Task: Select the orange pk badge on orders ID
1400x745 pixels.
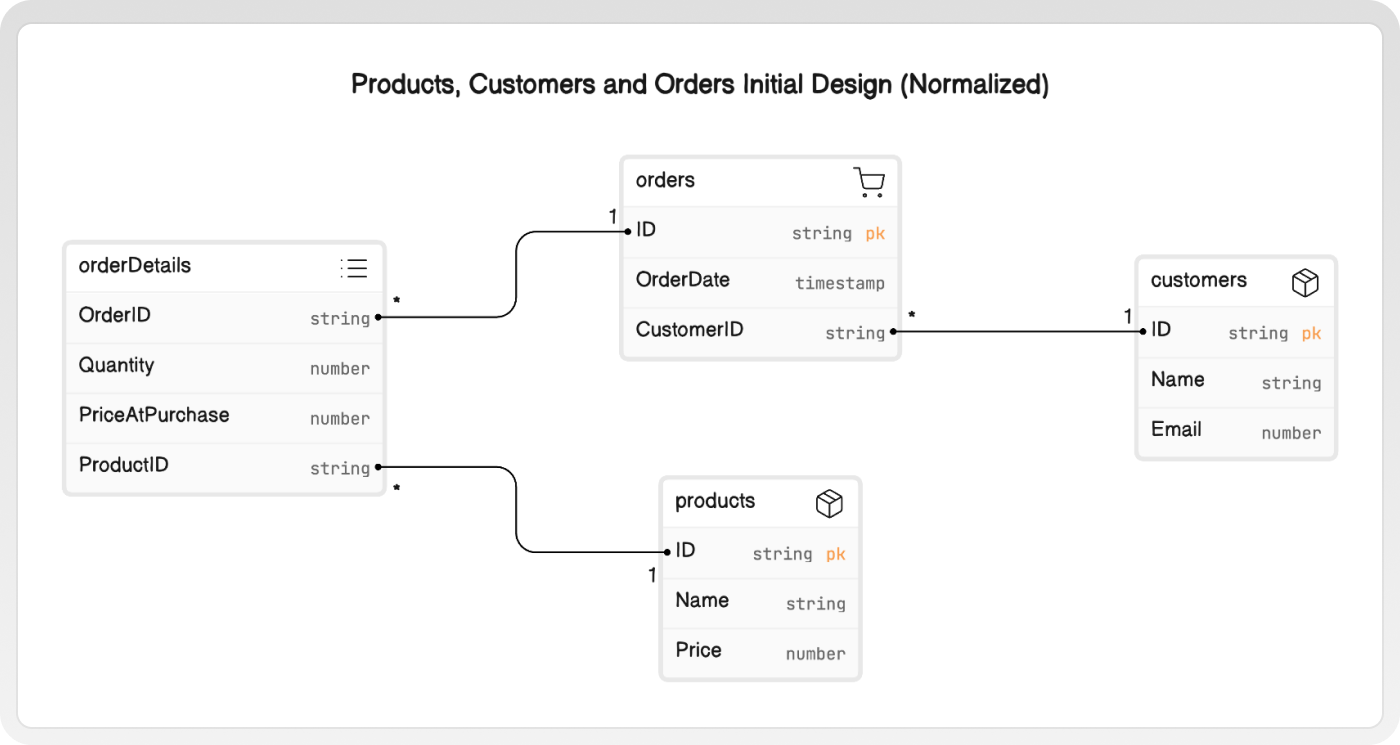Action: coord(874,233)
